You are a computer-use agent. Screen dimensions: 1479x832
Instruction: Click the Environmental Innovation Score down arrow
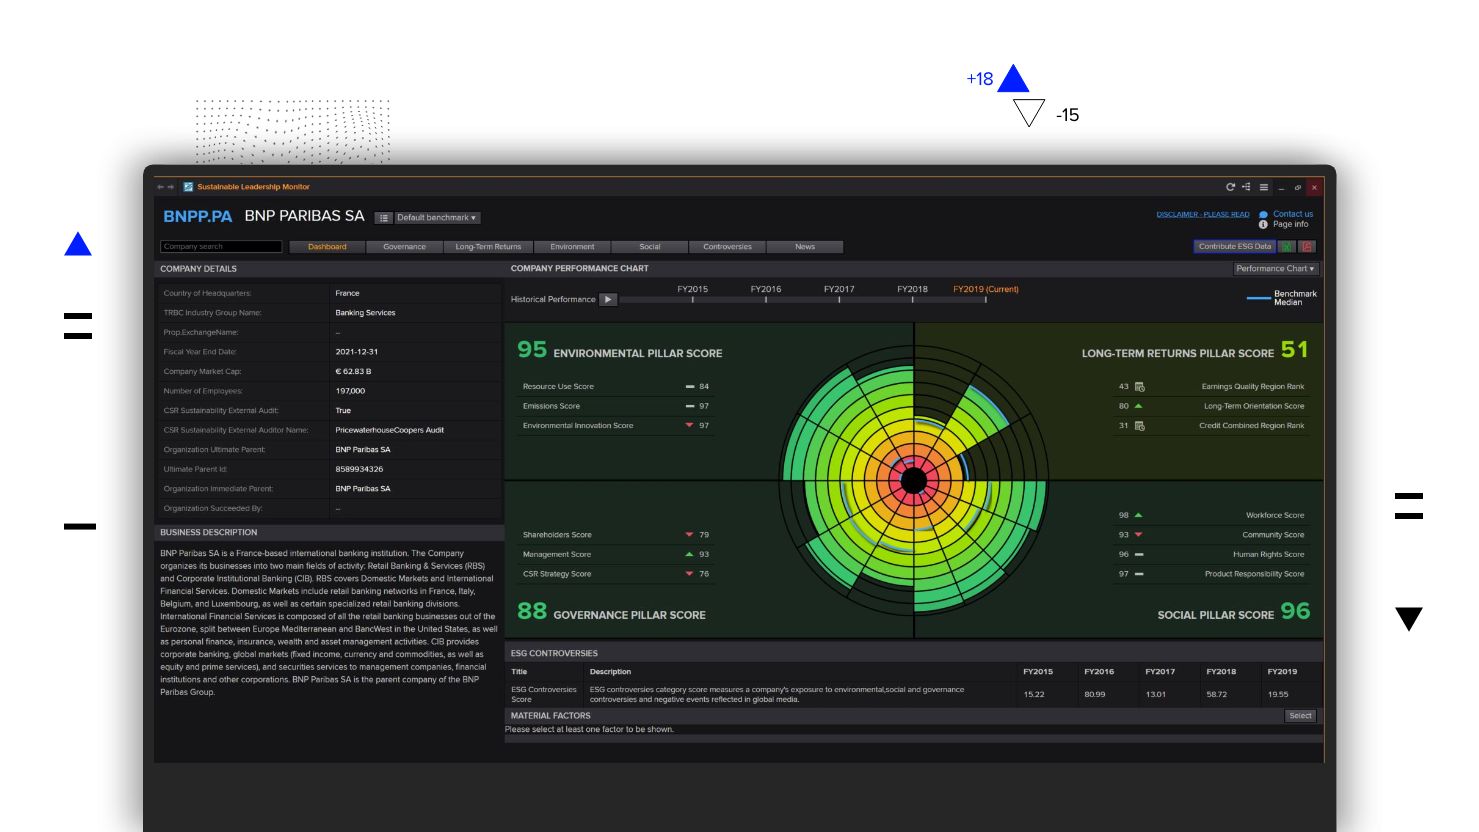[x=689, y=426]
